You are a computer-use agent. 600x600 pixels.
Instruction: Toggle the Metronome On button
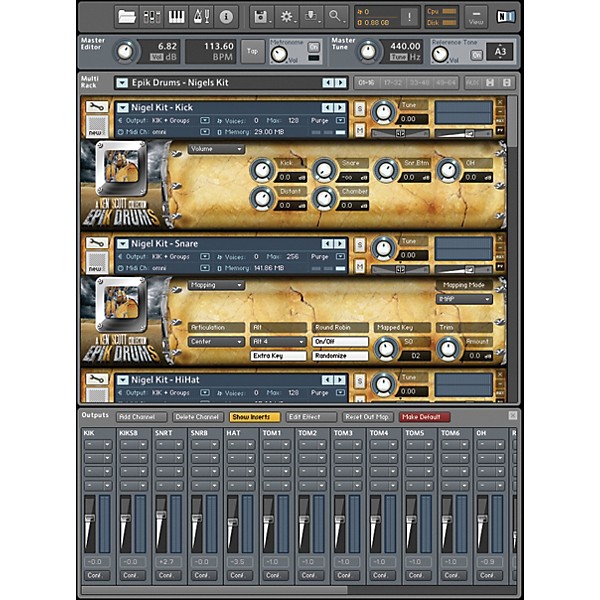(x=313, y=47)
